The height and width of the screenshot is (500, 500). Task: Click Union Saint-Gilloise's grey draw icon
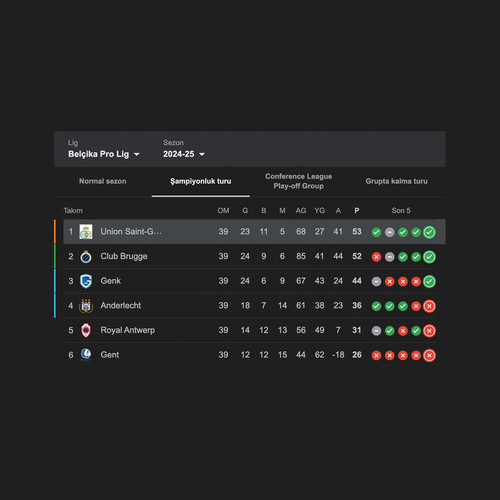(x=390, y=232)
